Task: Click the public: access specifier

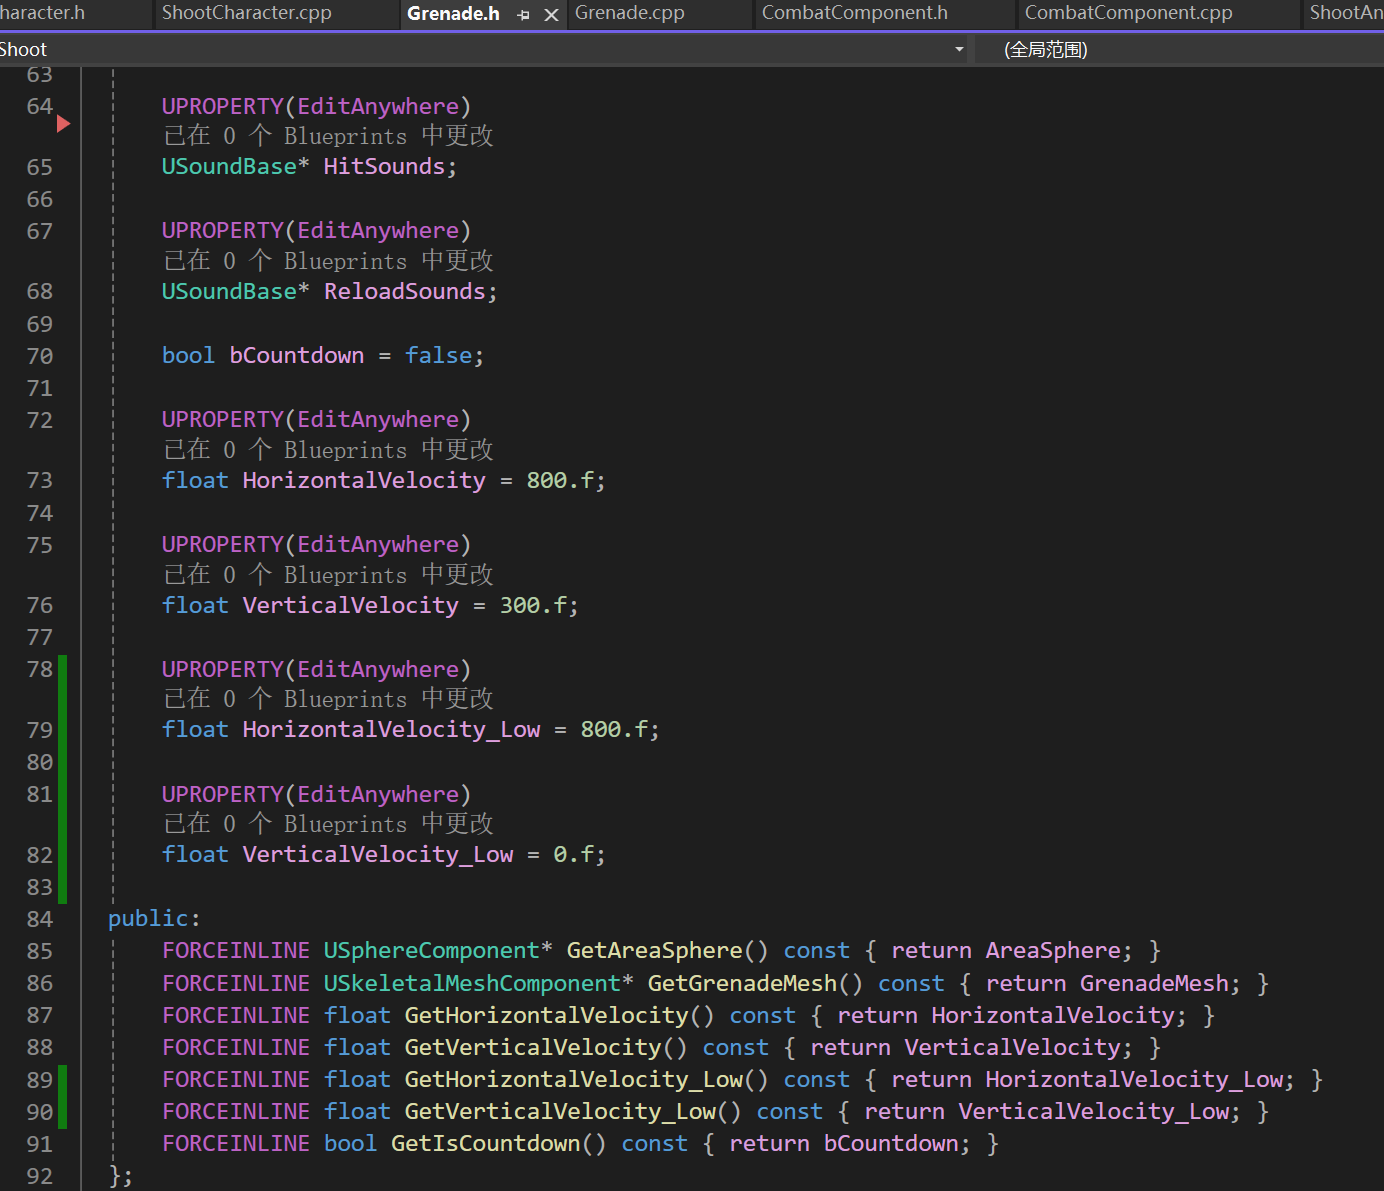Action: coord(154,918)
